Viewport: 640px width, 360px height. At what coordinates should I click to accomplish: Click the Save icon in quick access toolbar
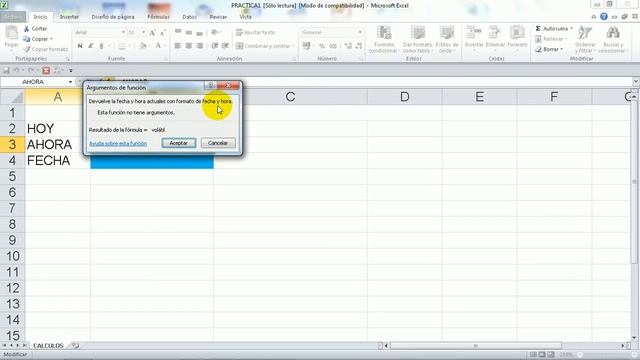(7, 70)
